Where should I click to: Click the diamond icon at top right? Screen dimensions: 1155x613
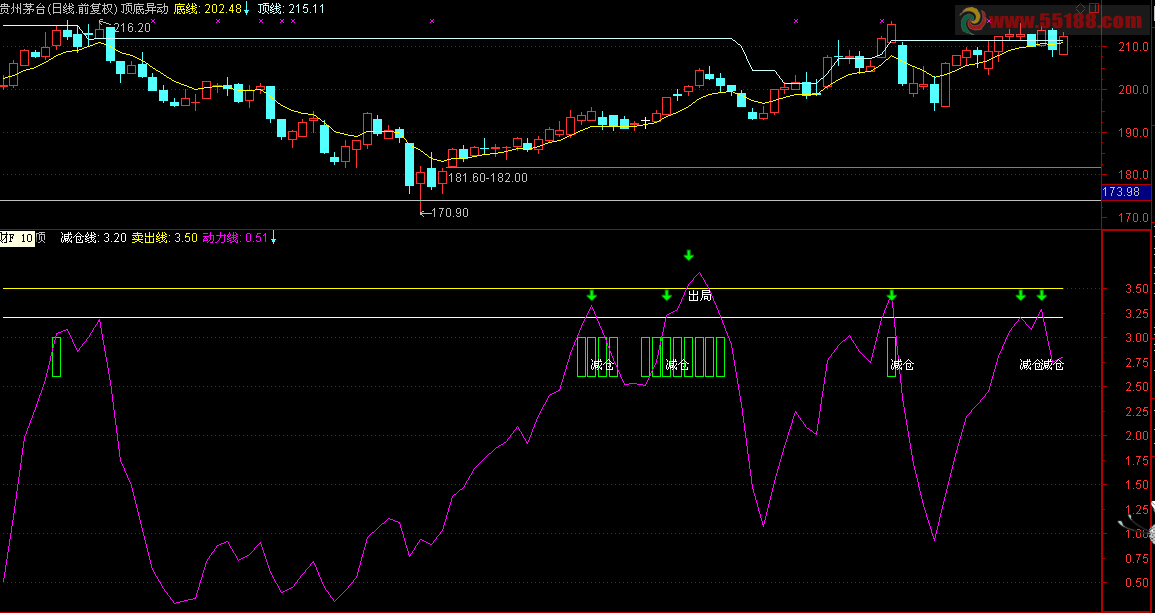[1081, 8]
